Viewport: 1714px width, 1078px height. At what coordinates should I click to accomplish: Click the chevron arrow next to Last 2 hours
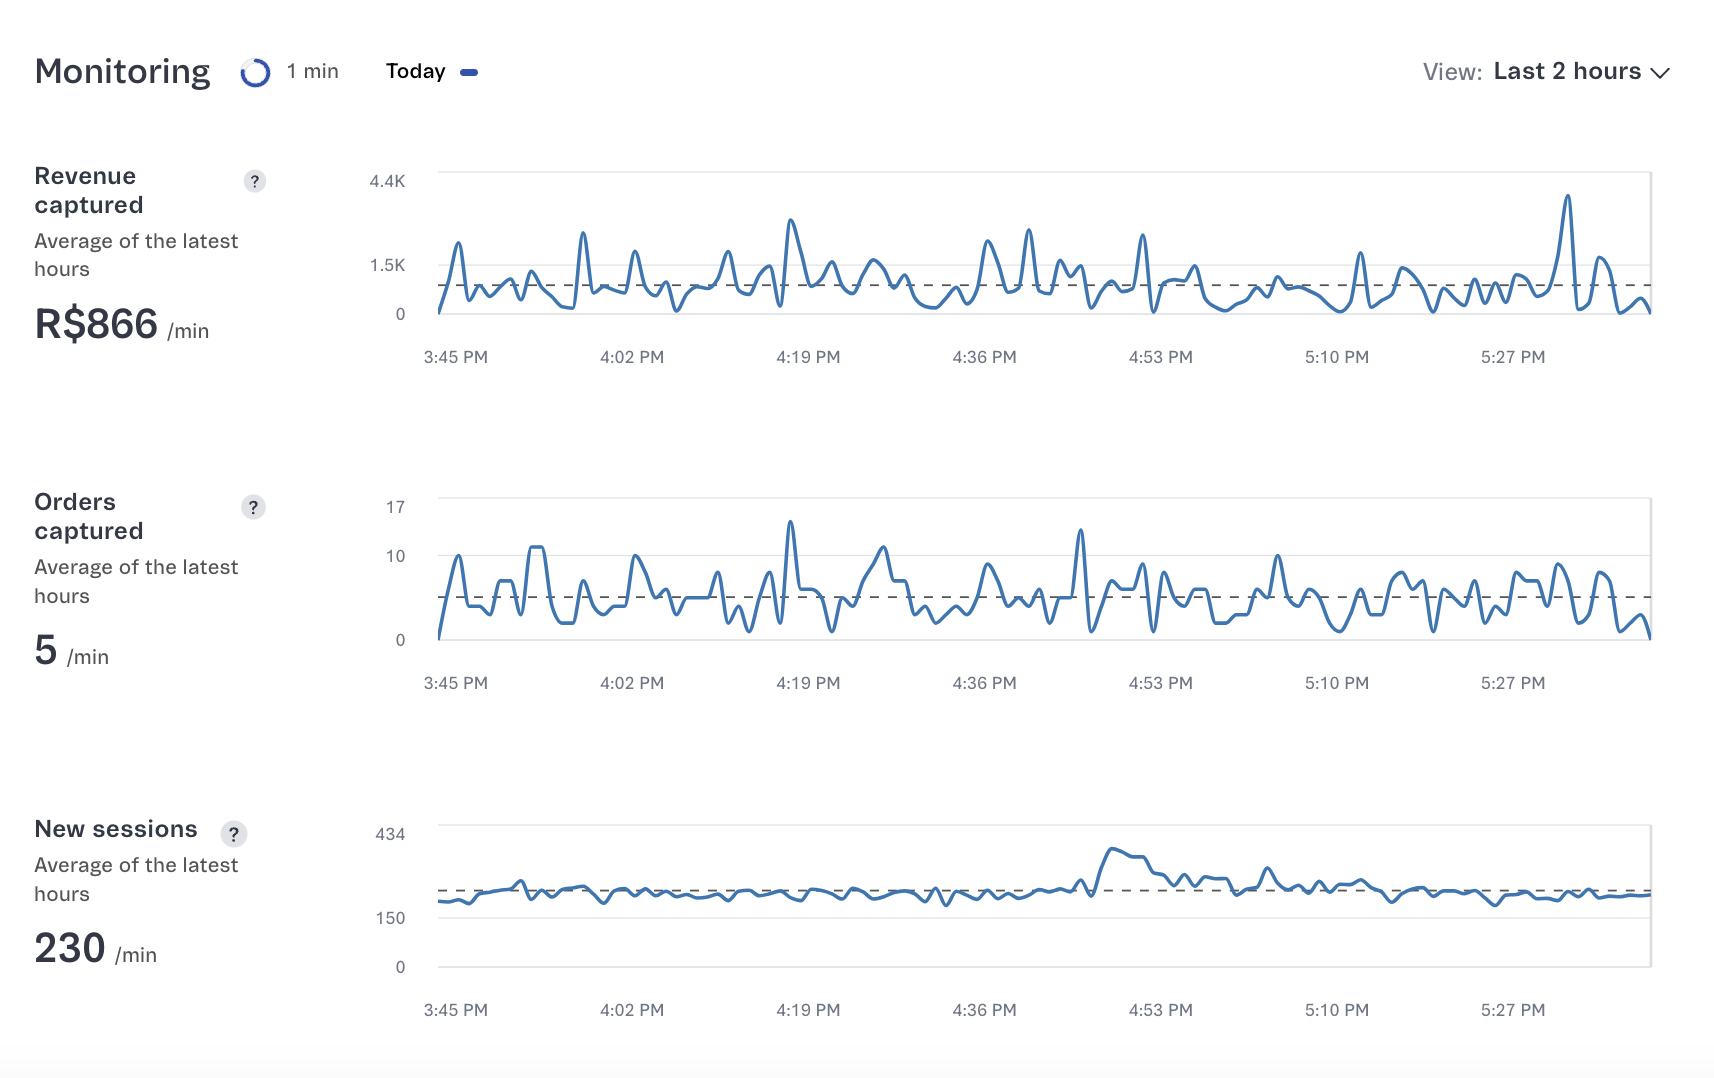tap(1660, 73)
